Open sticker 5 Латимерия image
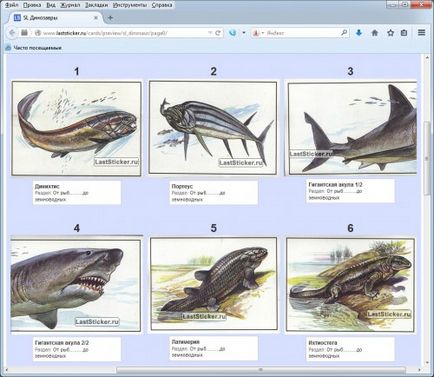 click(214, 284)
